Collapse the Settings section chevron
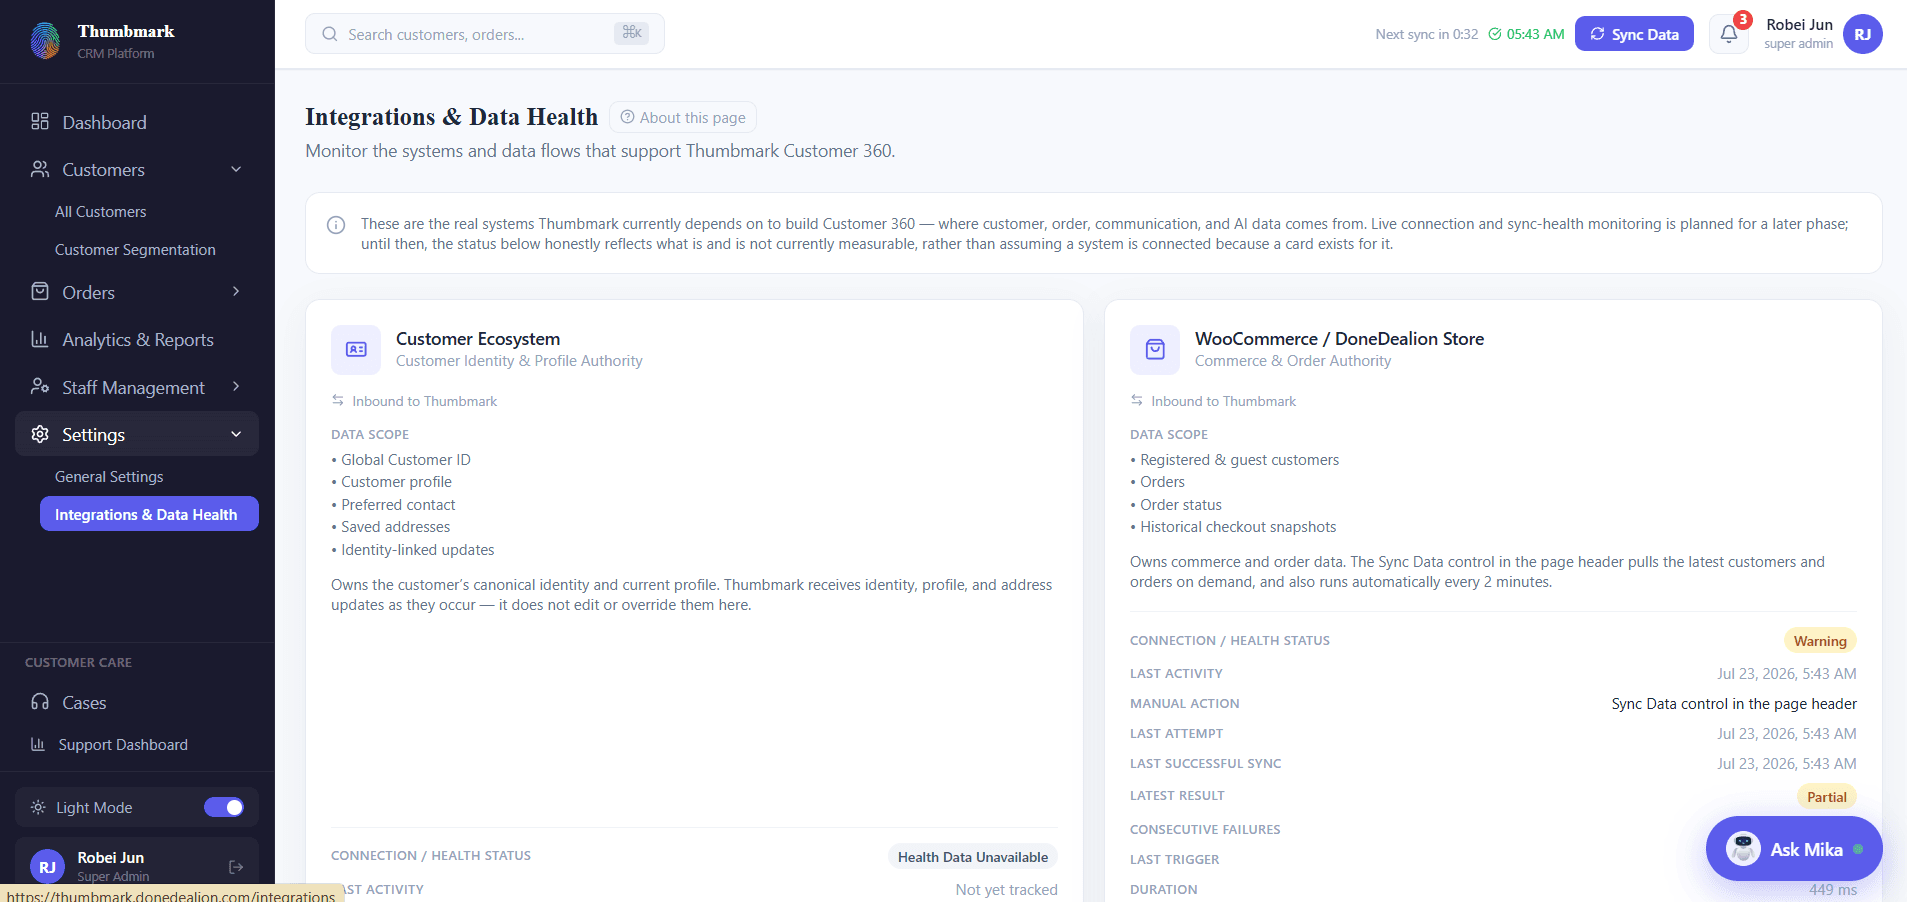This screenshot has height=902, width=1907. (236, 434)
